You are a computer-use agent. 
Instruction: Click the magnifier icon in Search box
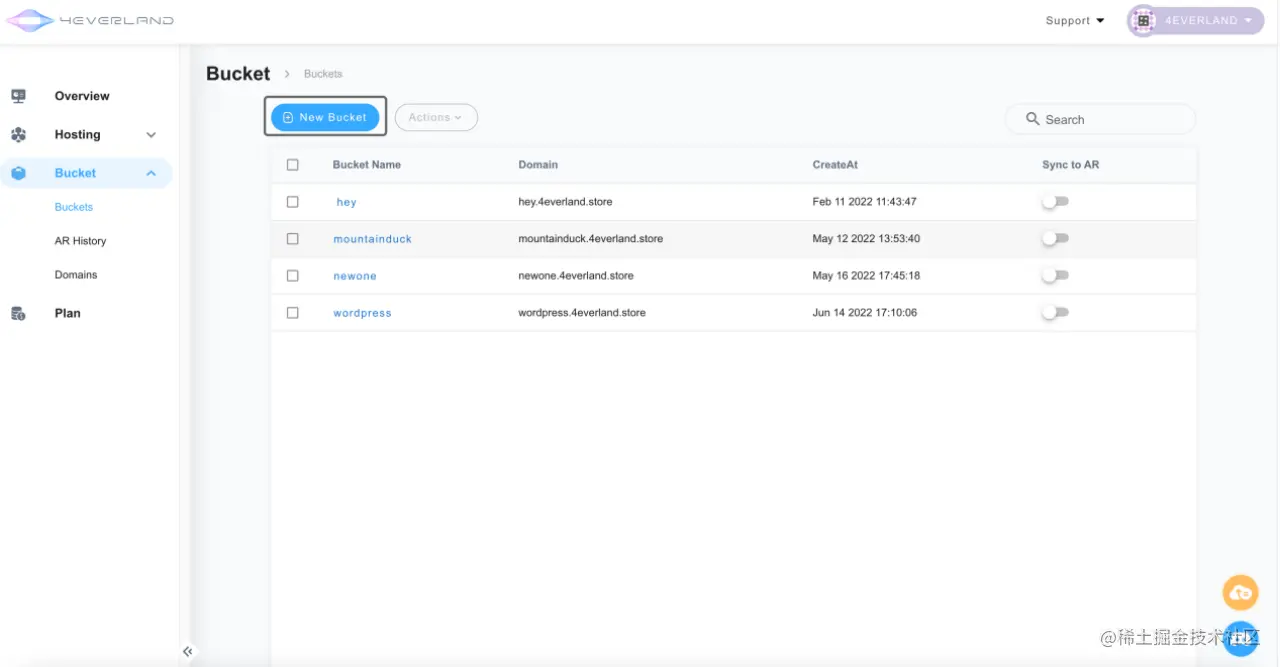click(x=1033, y=119)
